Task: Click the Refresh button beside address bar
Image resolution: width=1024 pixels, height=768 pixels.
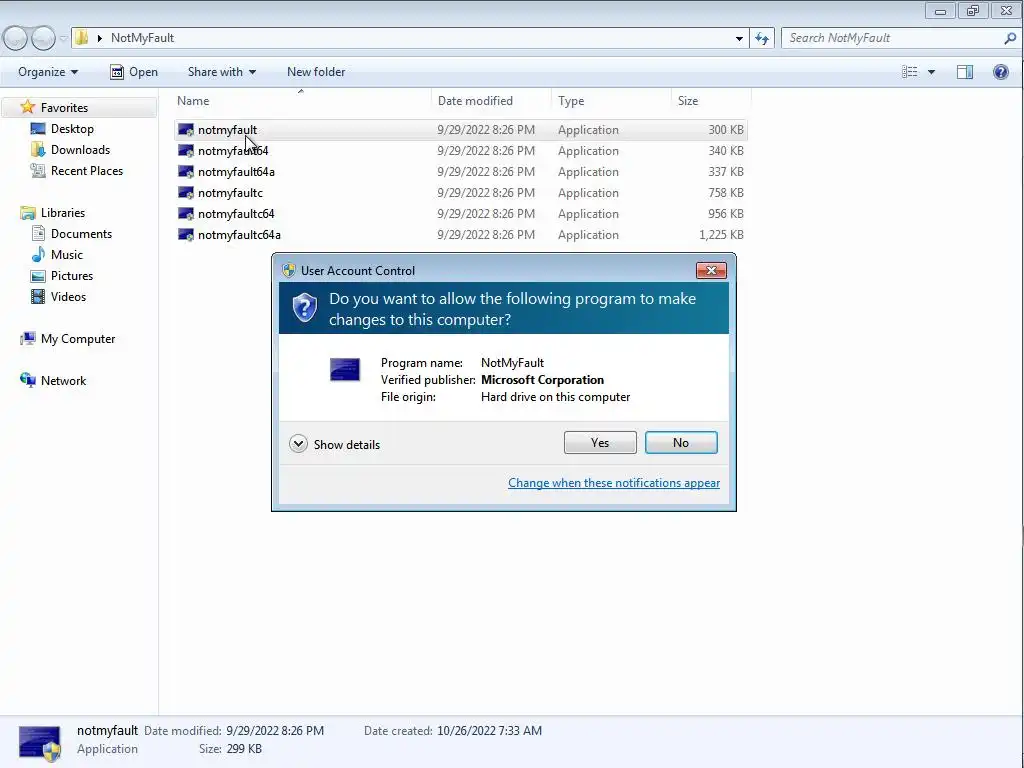Action: [762, 39]
